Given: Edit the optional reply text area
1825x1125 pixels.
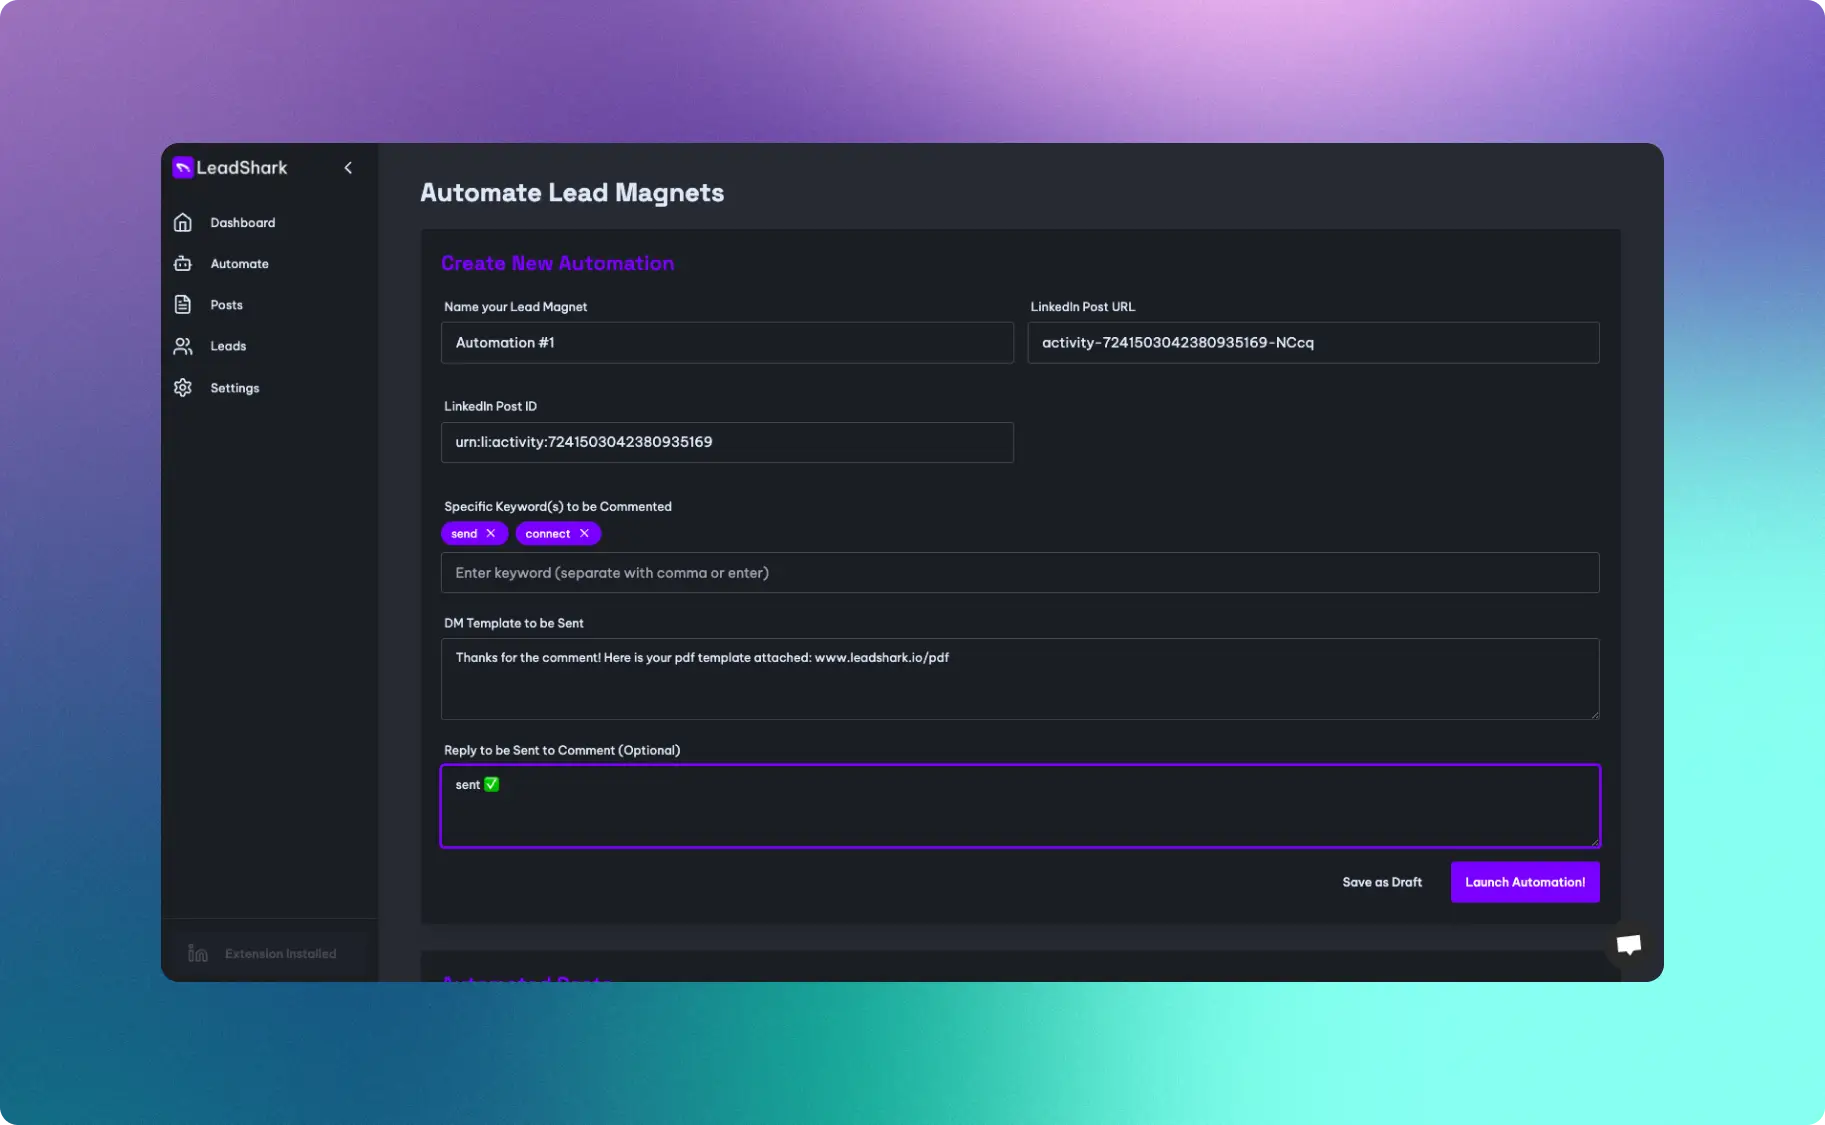Looking at the screenshot, I should click(1019, 806).
